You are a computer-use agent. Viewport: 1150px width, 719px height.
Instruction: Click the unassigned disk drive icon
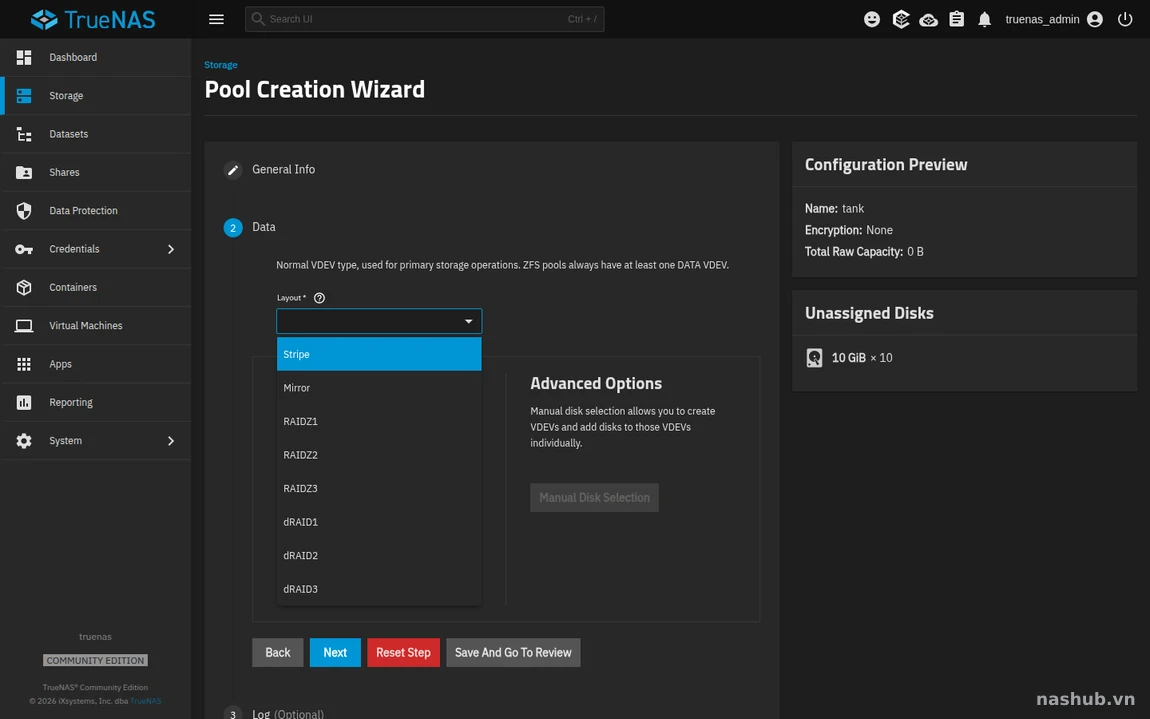(814, 357)
